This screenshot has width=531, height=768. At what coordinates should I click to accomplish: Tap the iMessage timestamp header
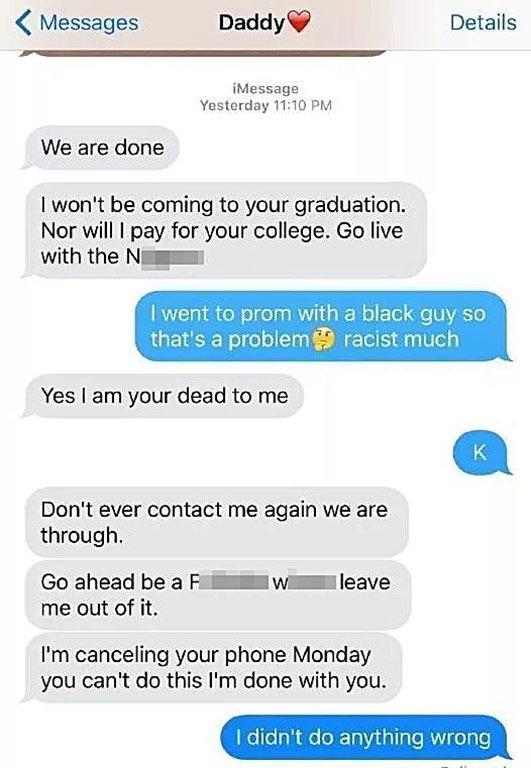pyautogui.click(x=266, y=89)
